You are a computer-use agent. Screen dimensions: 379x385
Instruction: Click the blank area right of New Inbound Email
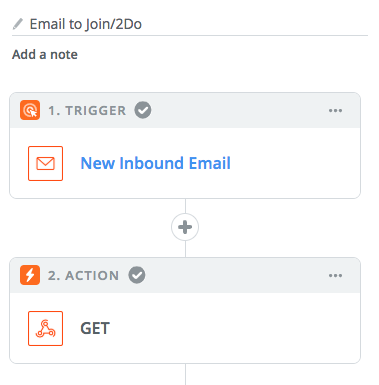[293, 163]
